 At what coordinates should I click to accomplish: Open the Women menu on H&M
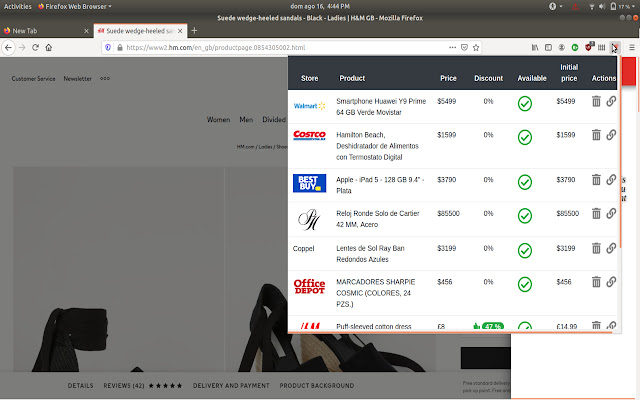(x=218, y=120)
